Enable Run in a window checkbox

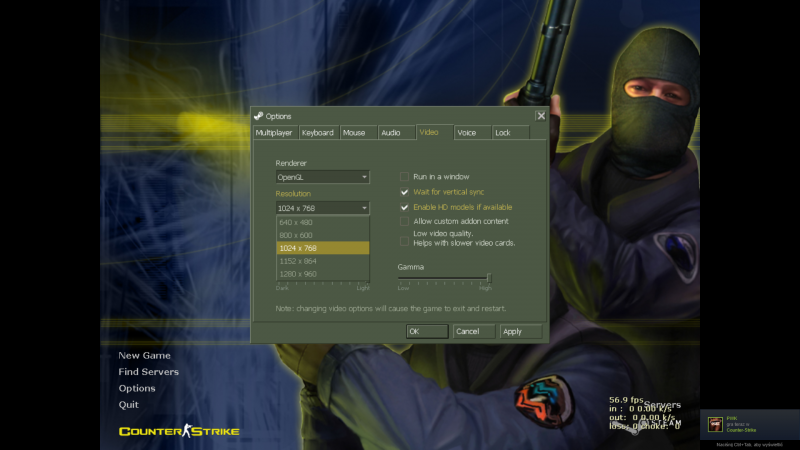(405, 176)
